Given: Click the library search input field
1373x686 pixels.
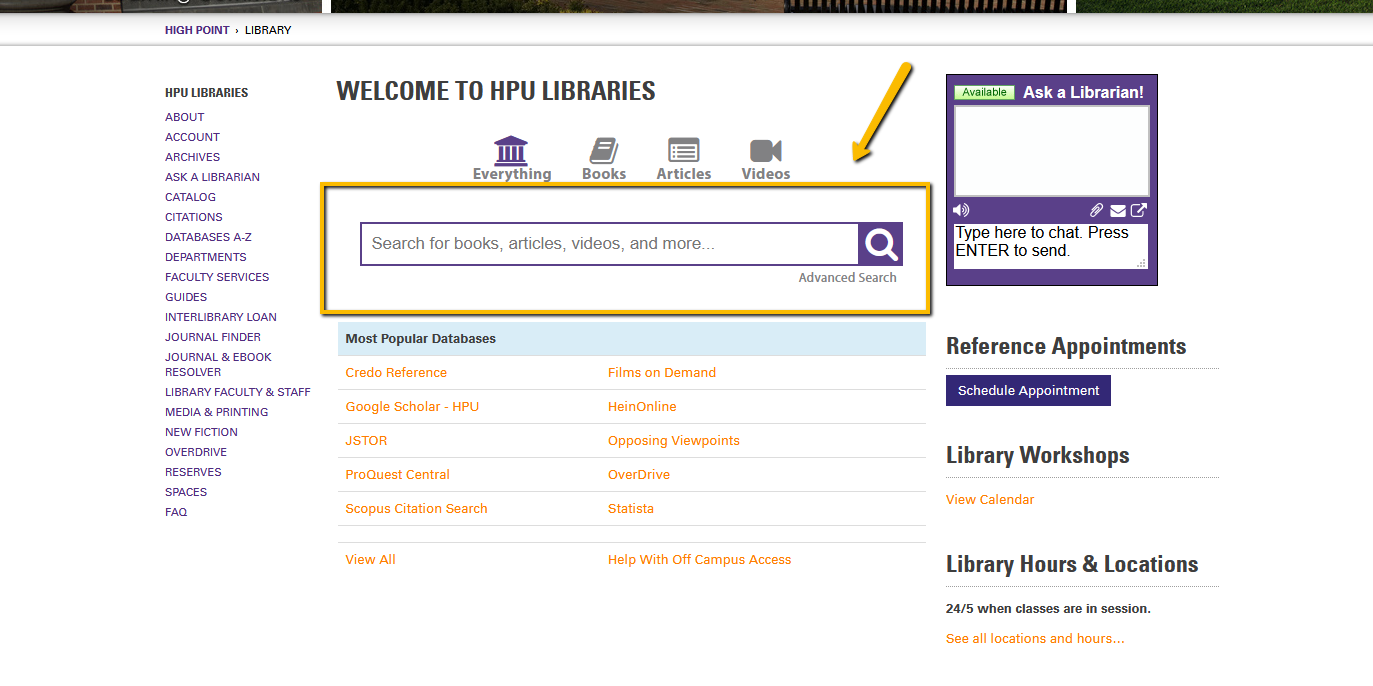Looking at the screenshot, I should pos(609,244).
